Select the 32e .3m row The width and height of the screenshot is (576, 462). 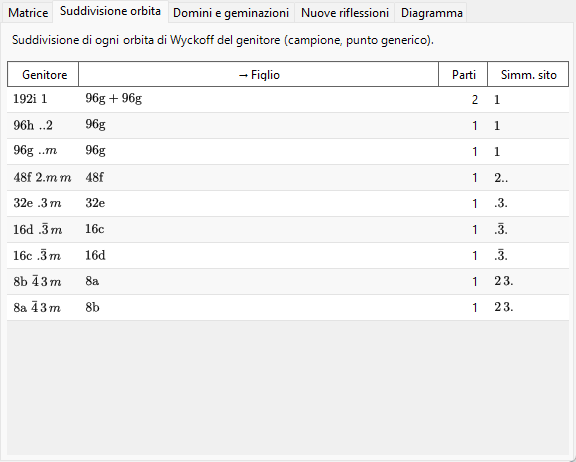(x=288, y=203)
